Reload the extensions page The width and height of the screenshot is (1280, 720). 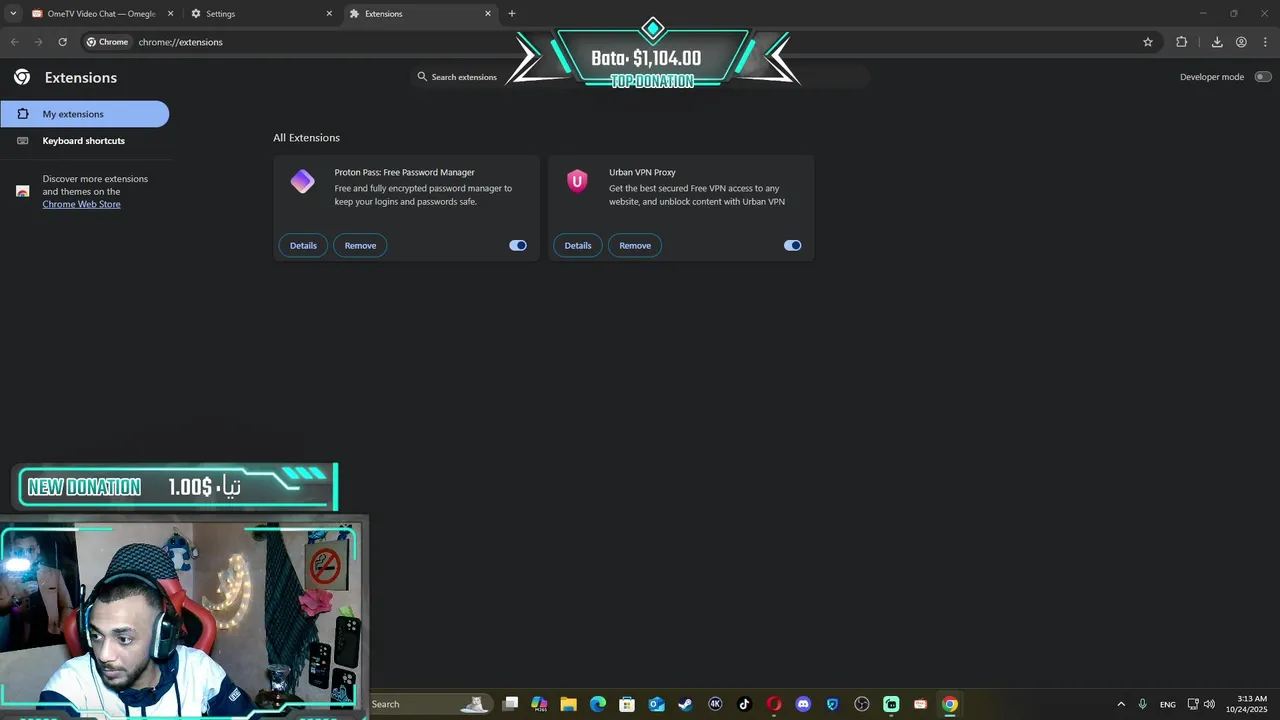pyautogui.click(x=62, y=42)
